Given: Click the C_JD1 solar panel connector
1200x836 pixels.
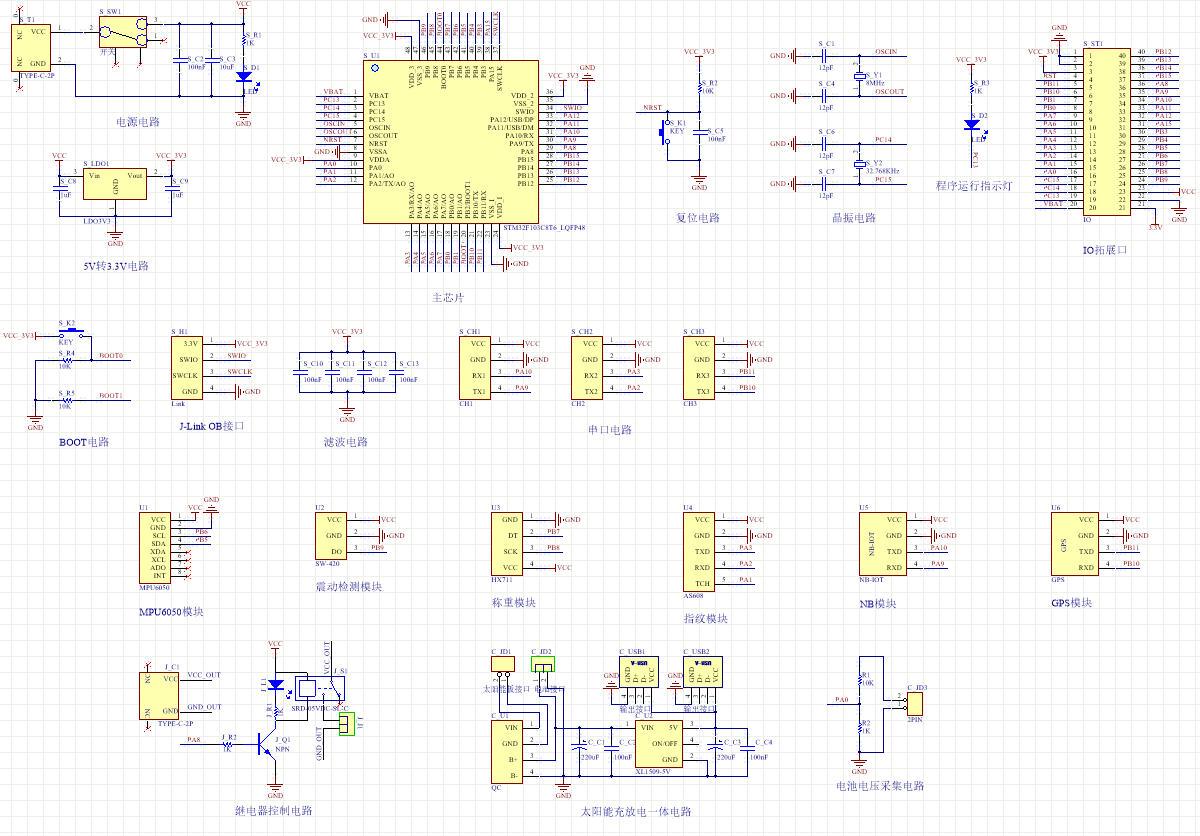Looking at the screenshot, I should pos(503,663).
